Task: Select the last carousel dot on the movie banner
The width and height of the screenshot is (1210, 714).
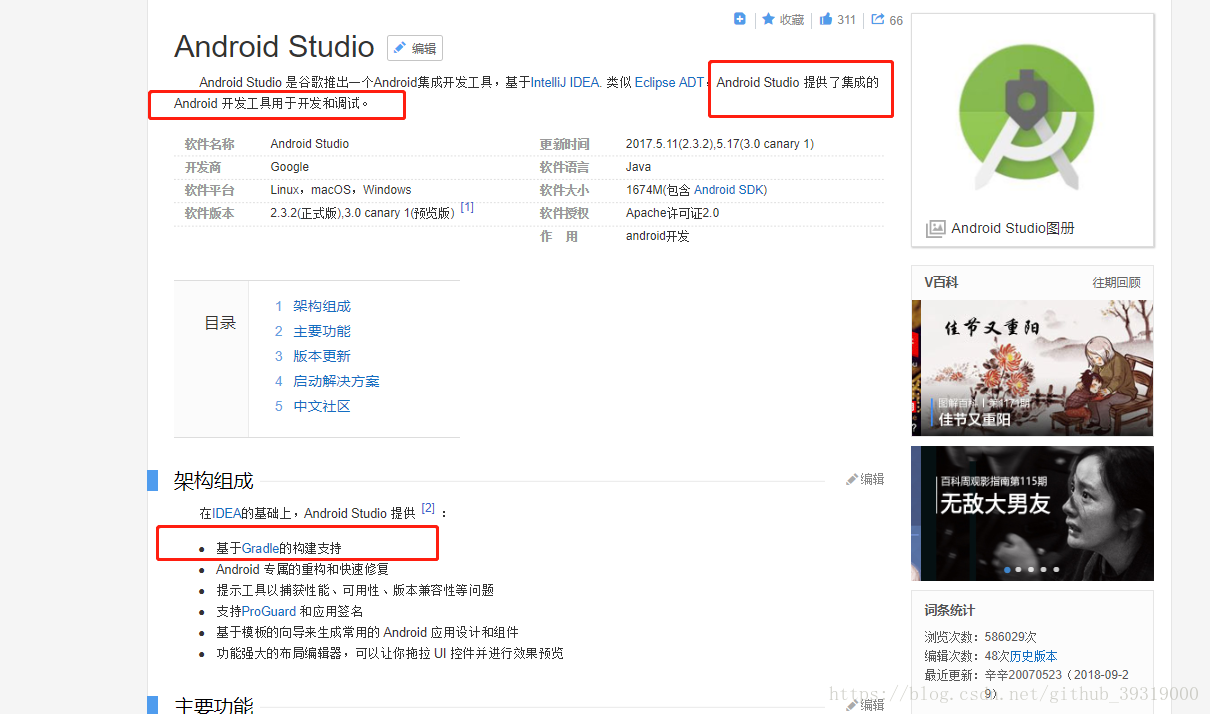Action: pos(1056,569)
